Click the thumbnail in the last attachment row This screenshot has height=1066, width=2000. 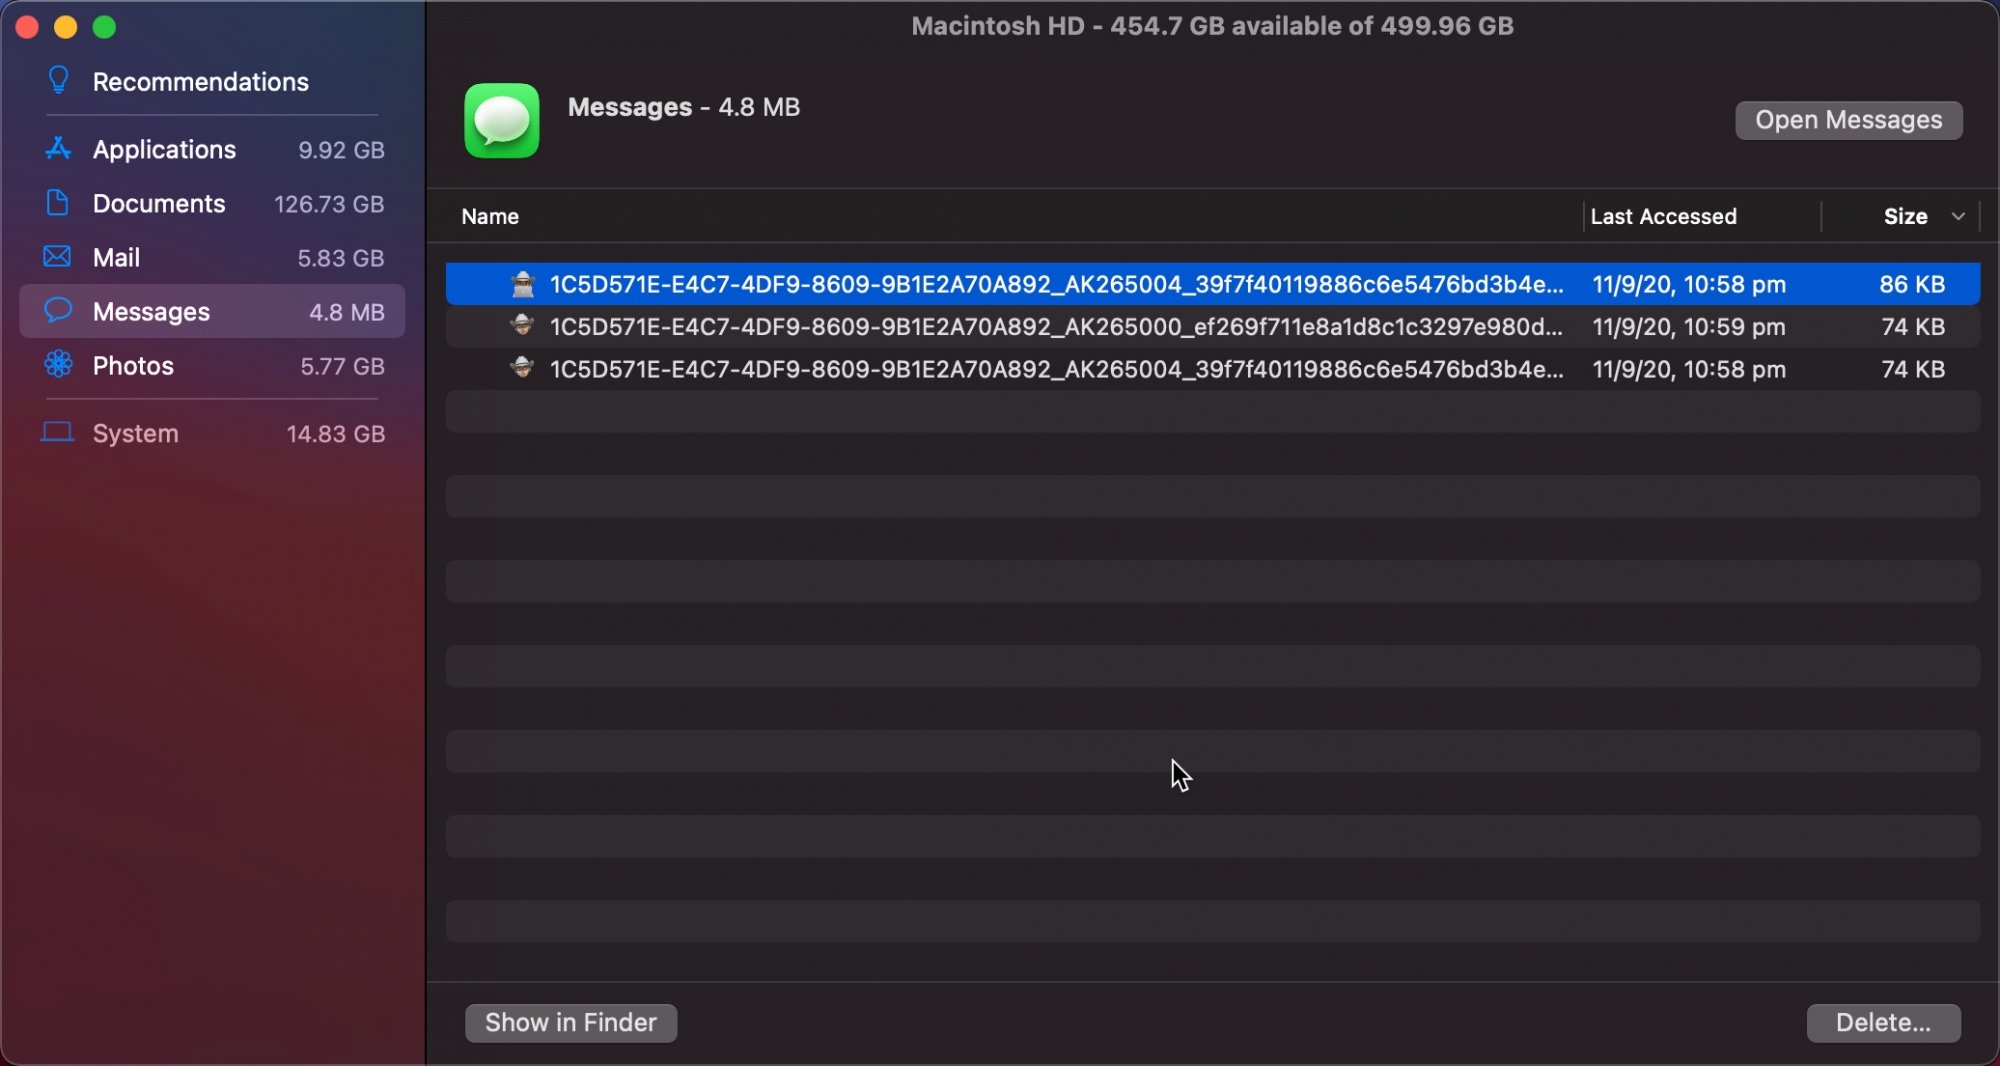pos(522,369)
